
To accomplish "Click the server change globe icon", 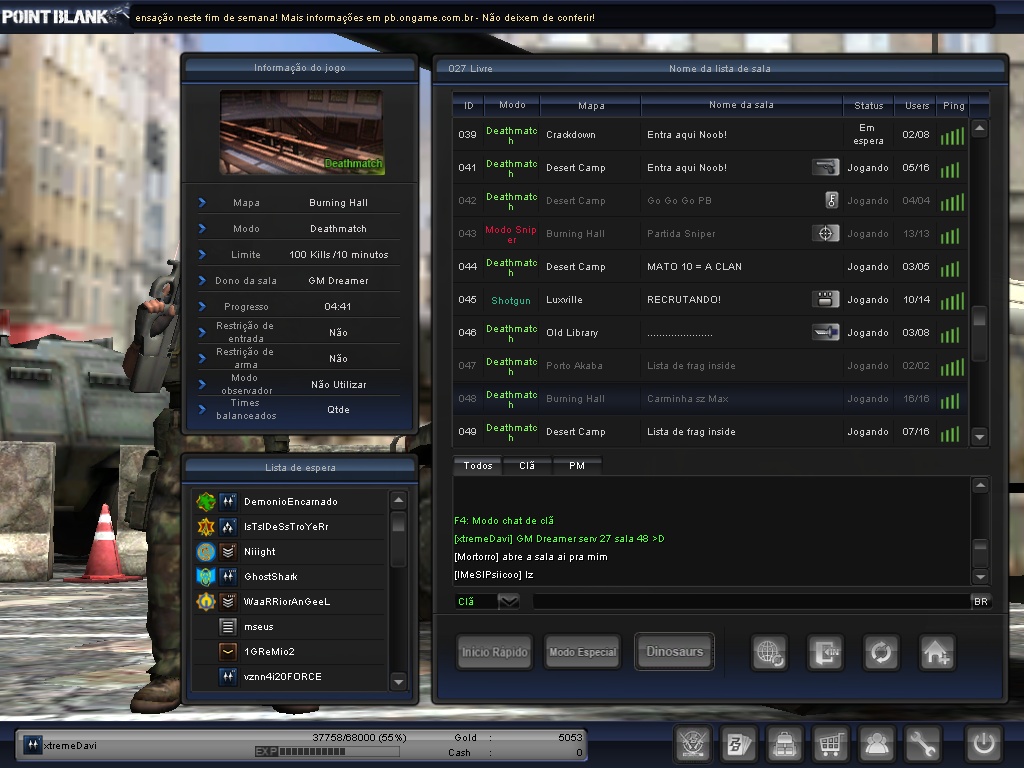I will click(769, 652).
